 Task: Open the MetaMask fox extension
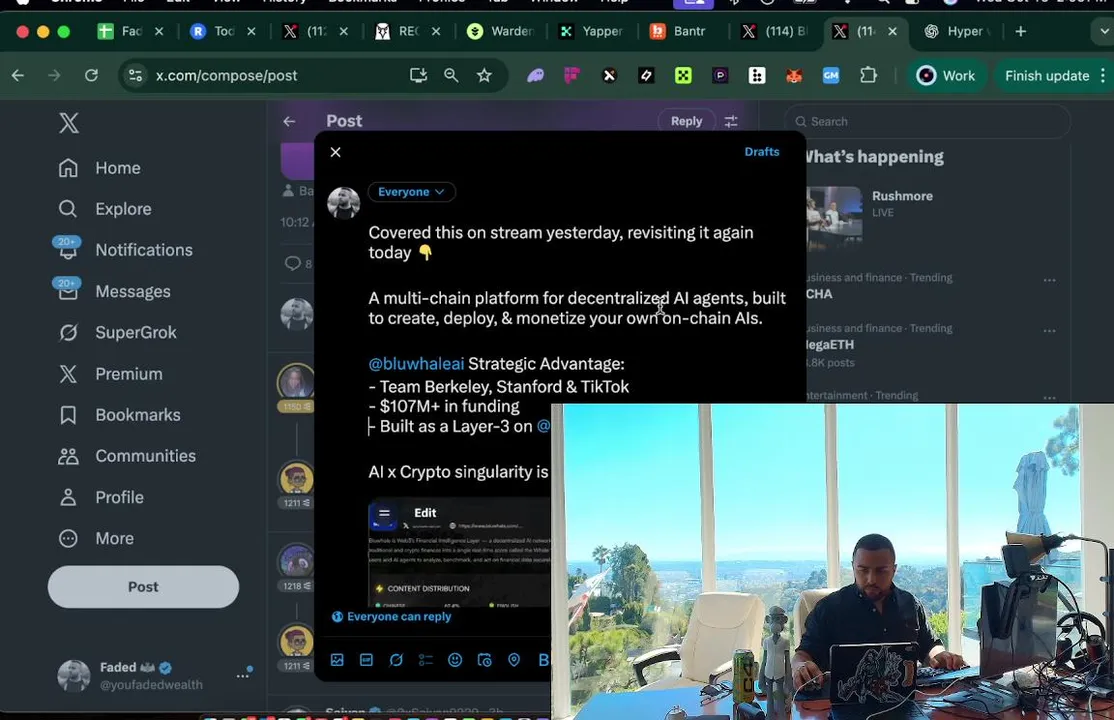tap(794, 75)
